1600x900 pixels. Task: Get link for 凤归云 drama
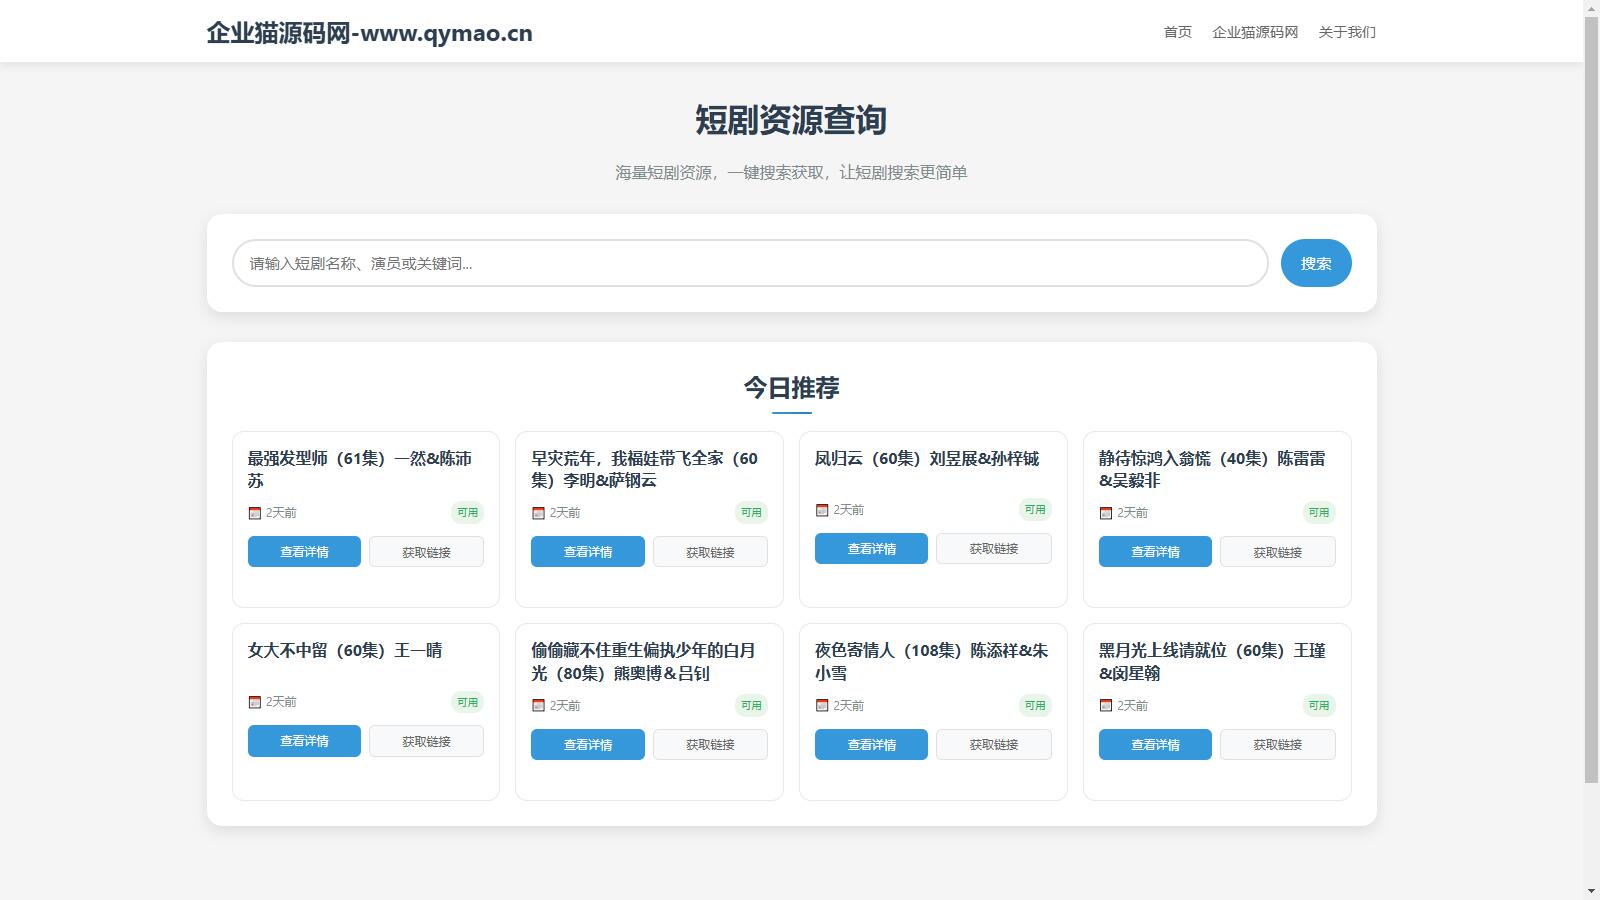click(x=993, y=549)
